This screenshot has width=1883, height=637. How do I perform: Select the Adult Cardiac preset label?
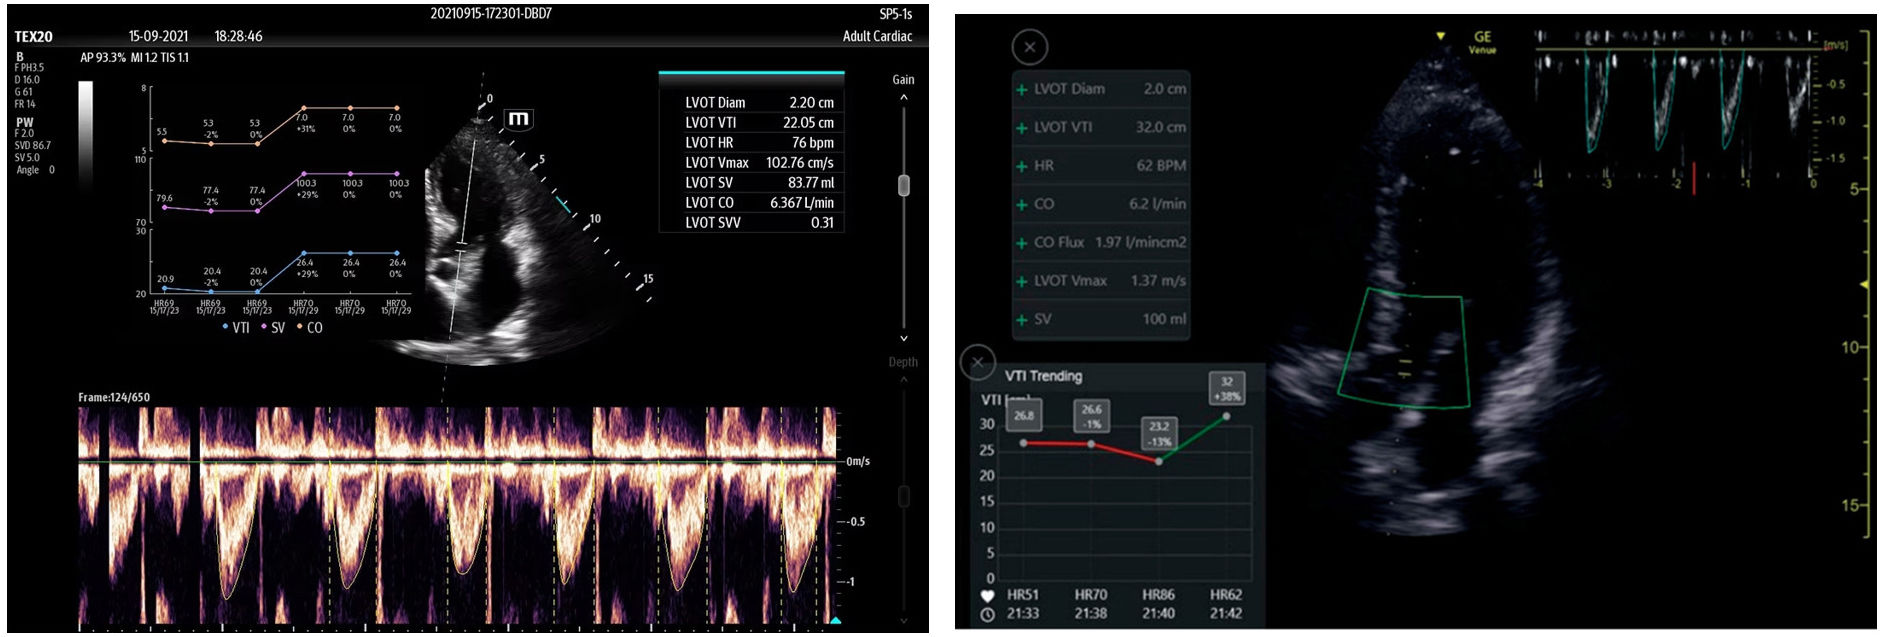tap(877, 36)
